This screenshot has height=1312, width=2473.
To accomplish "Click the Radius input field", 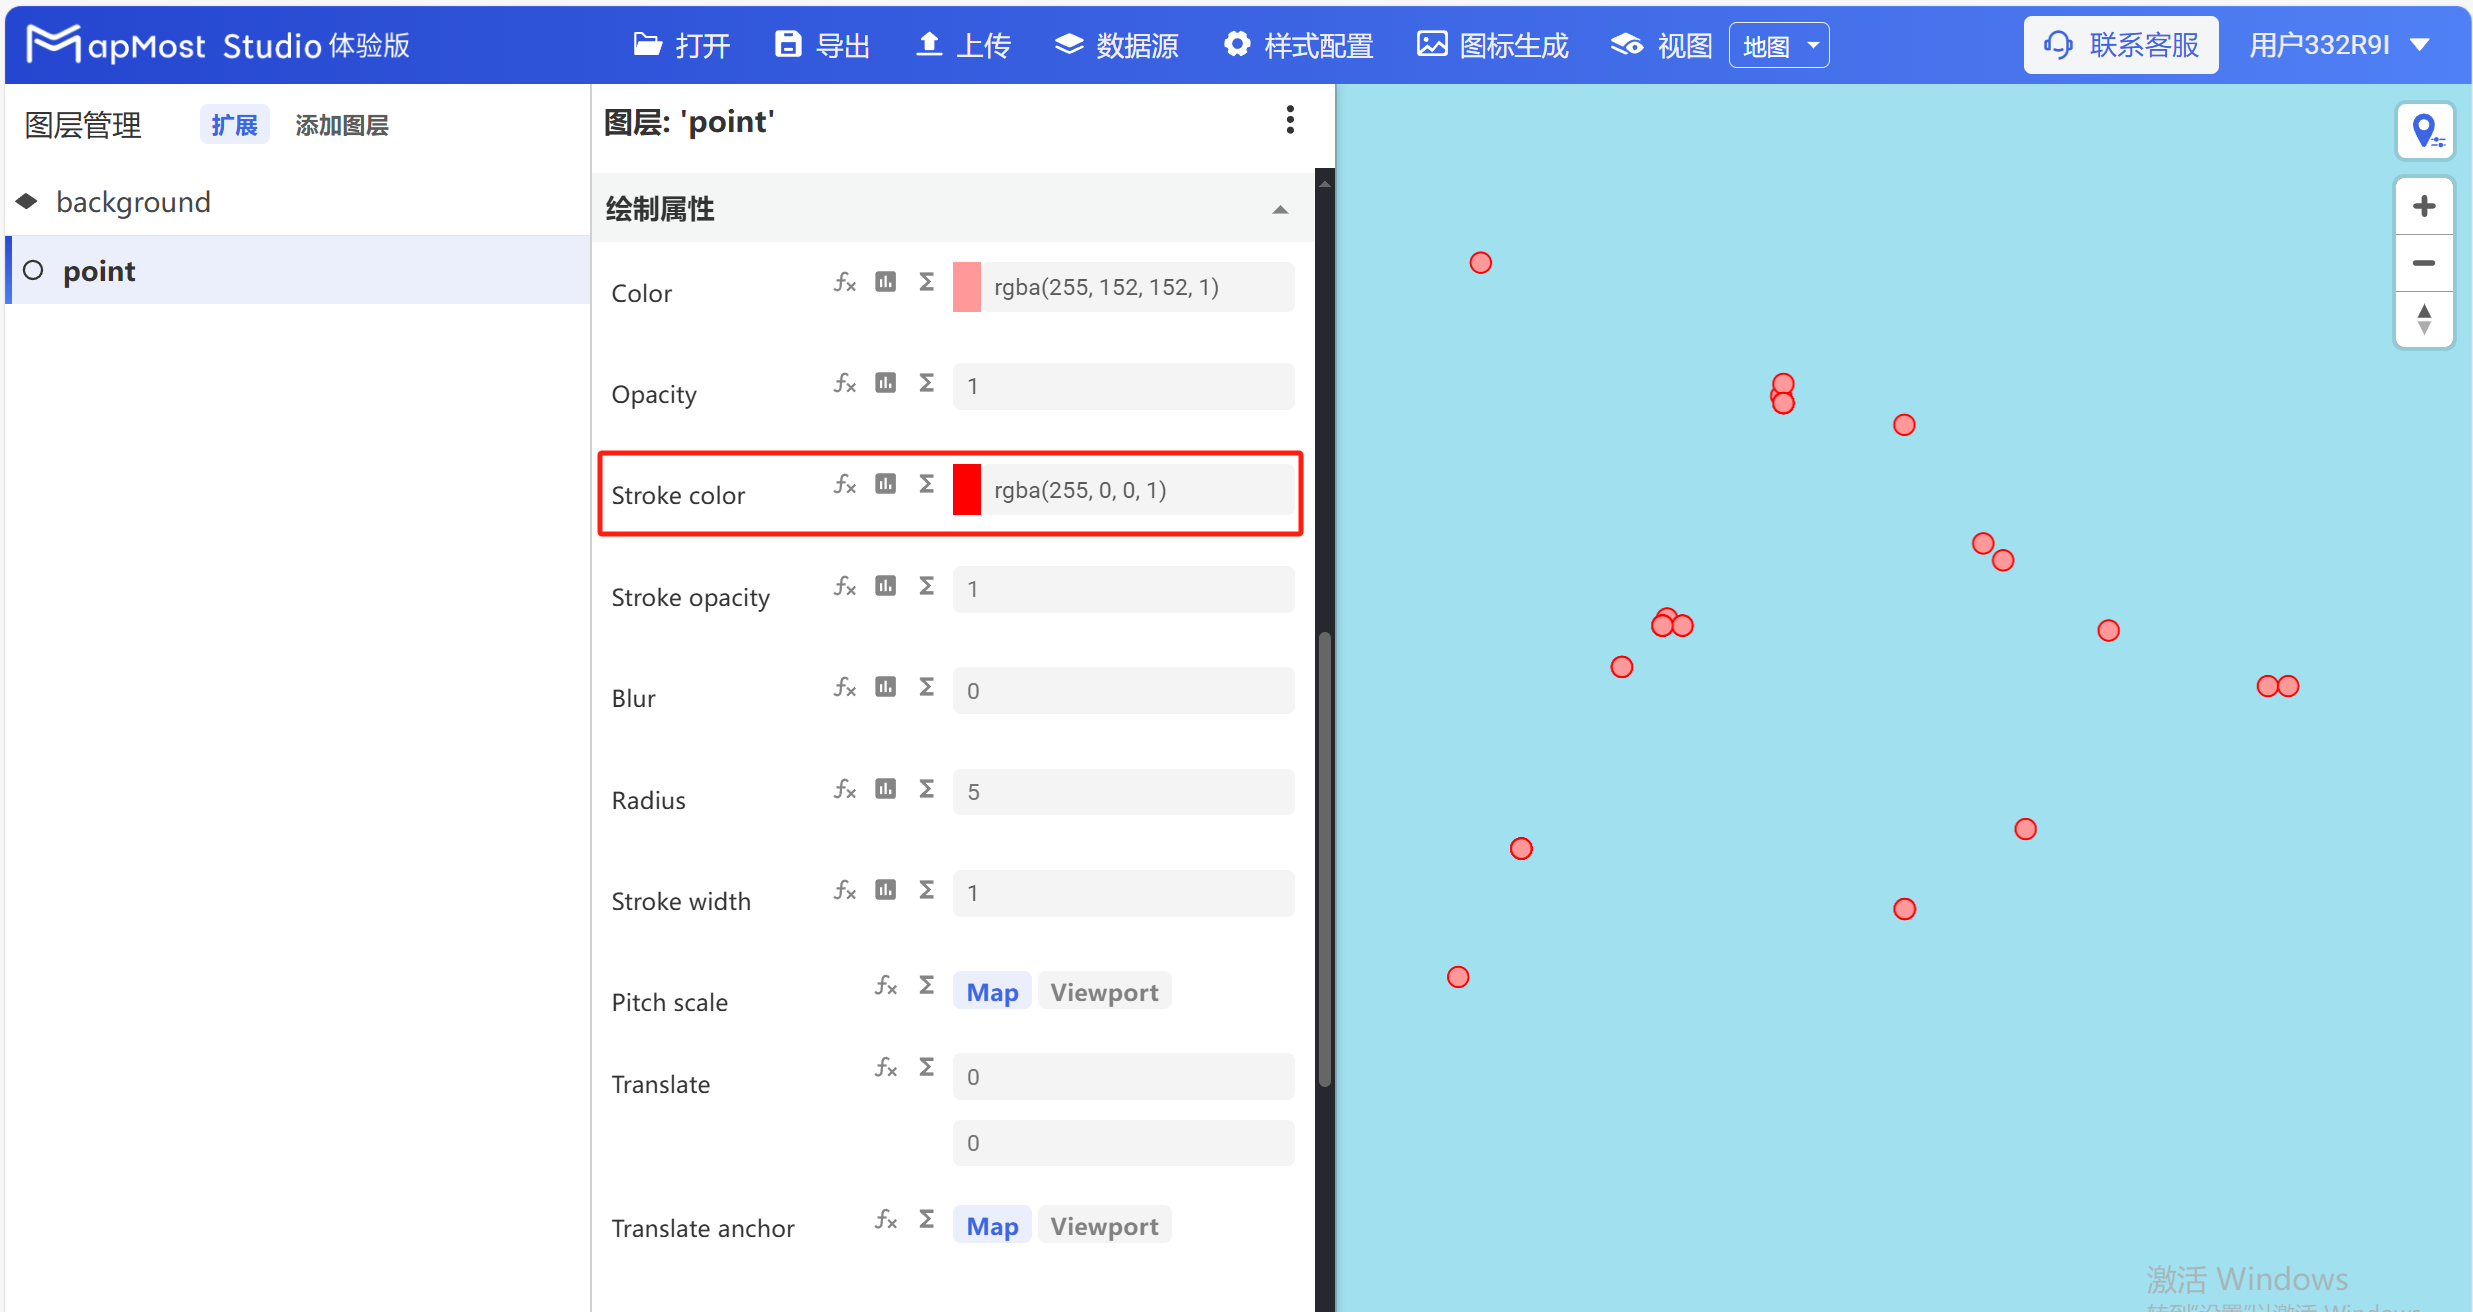I will (x=1122, y=791).
